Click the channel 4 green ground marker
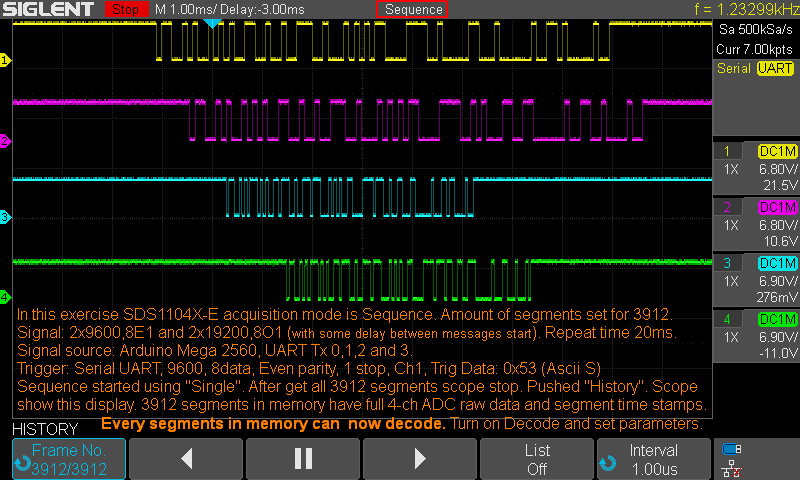Viewport: 800px width, 480px height. pos(5,297)
